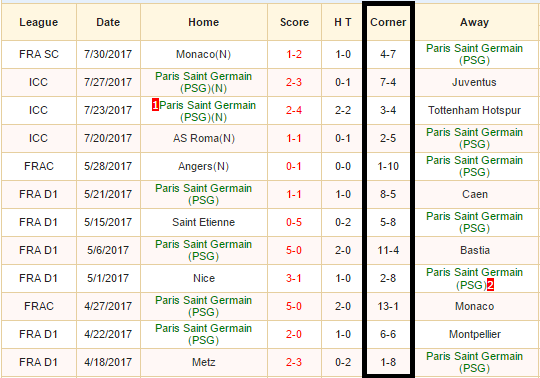Click Metz home team link
Image resolution: width=540 pixels, height=378 pixels.
point(204,362)
